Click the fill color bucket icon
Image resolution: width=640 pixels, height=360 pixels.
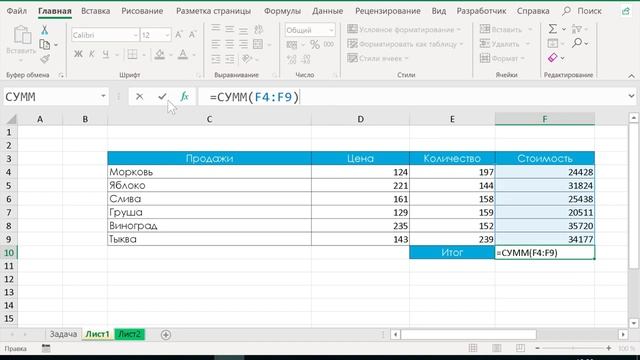(x=160, y=54)
